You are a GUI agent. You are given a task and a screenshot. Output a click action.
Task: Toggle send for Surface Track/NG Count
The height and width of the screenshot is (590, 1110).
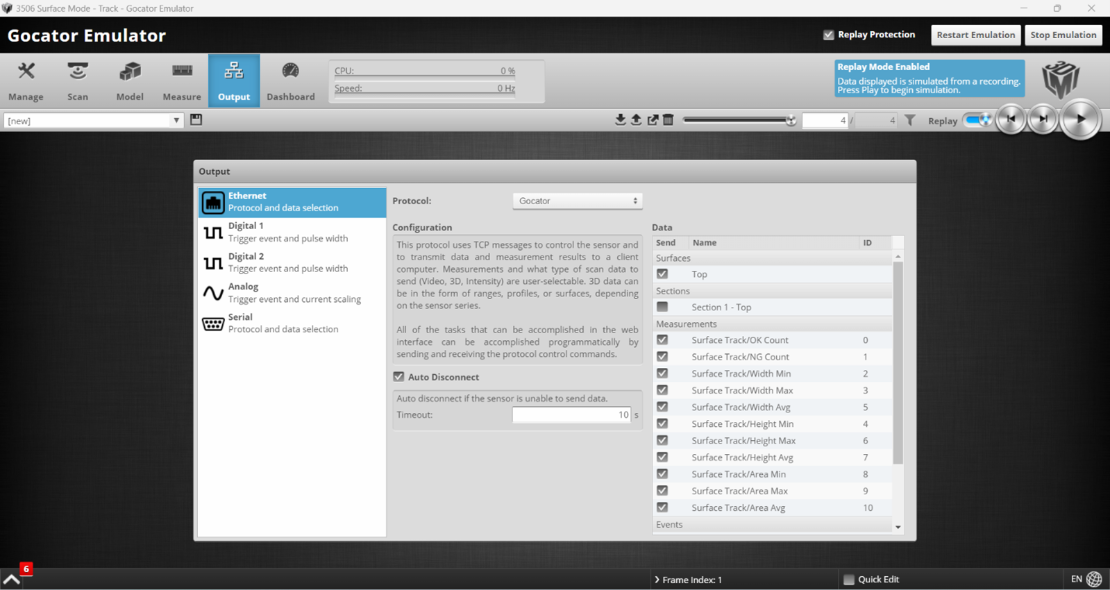(x=663, y=357)
